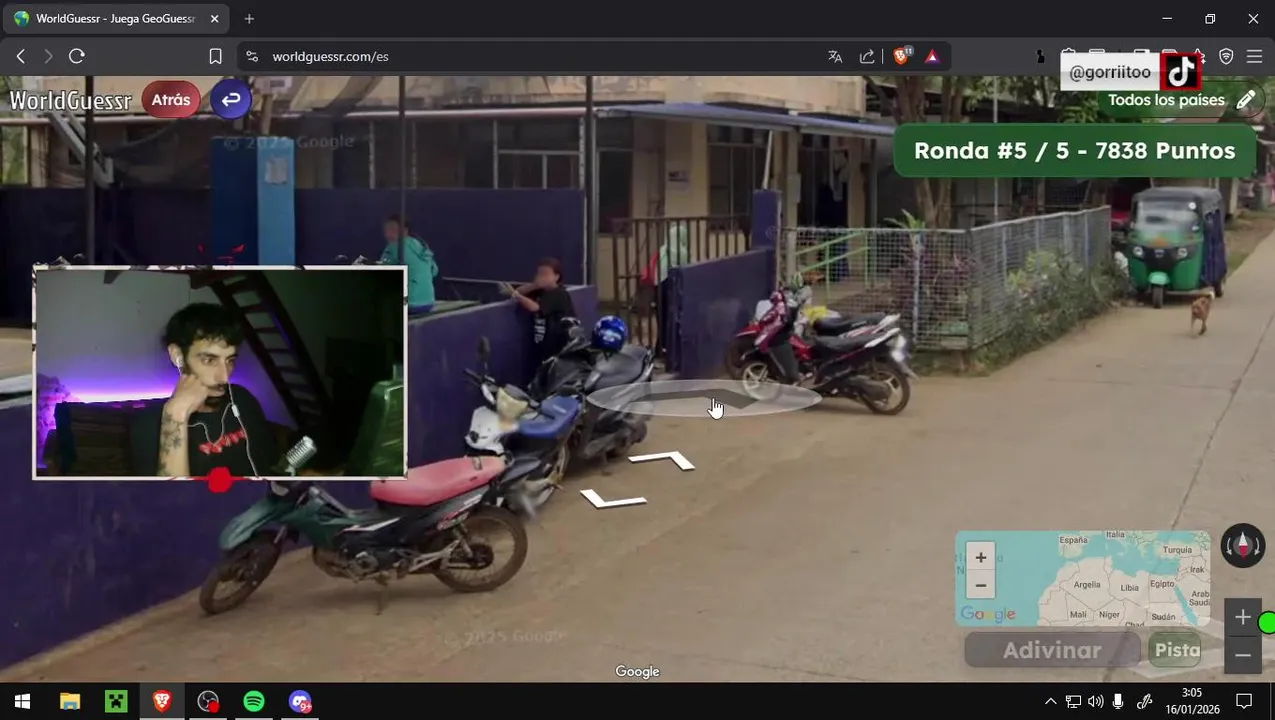
Task: Request a hint with Pista button
Action: [1177, 650]
